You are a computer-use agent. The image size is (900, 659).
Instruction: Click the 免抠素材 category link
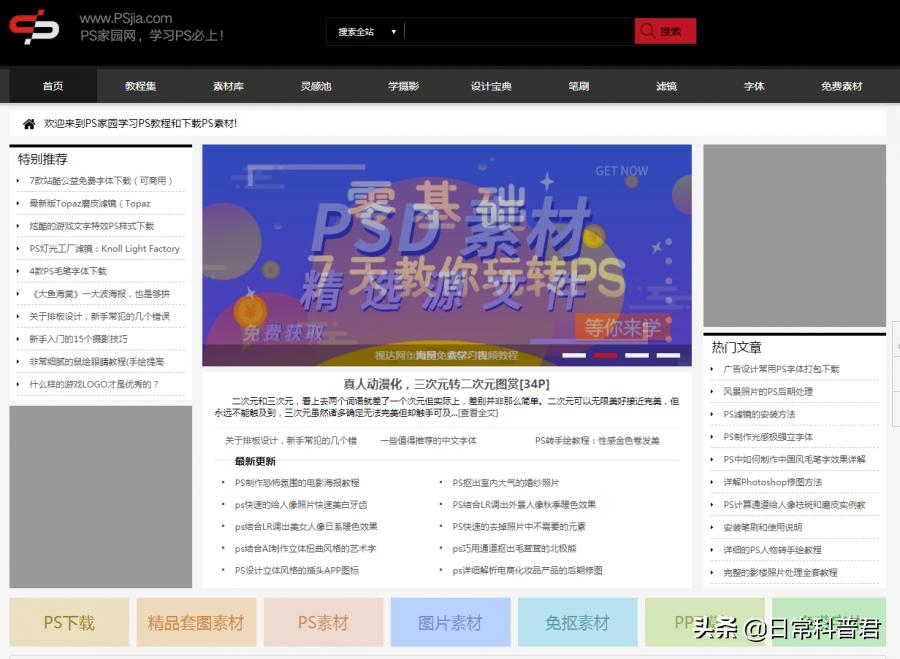pos(577,622)
